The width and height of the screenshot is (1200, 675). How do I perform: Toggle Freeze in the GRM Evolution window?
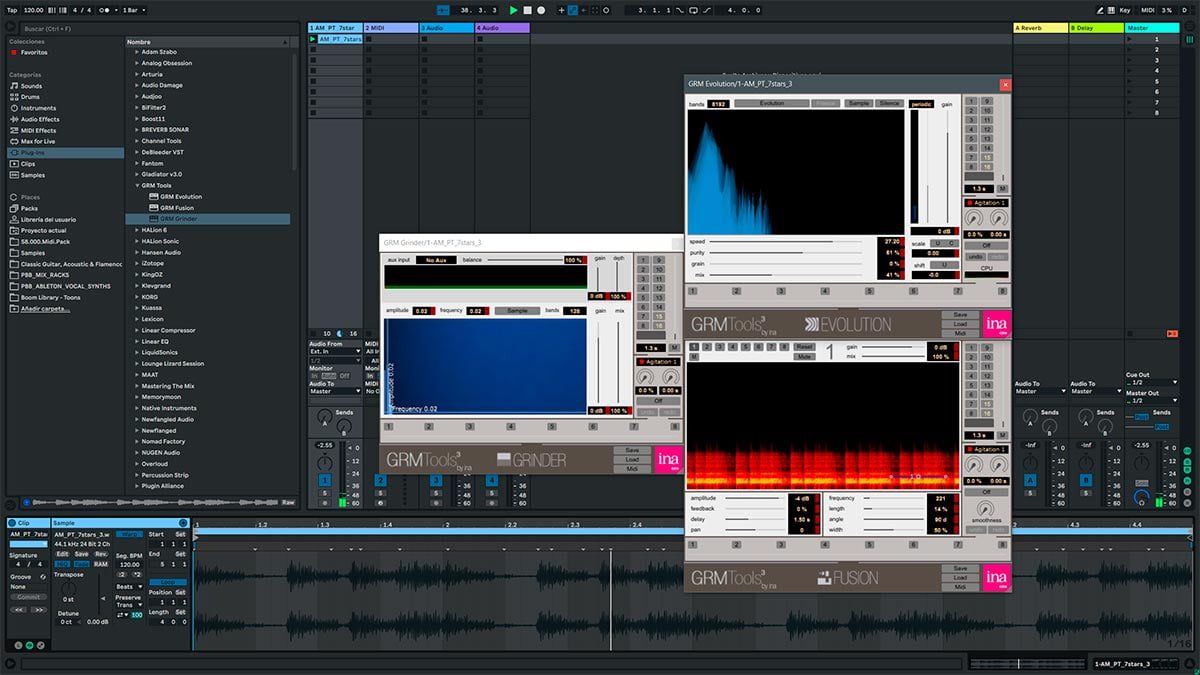(826, 103)
